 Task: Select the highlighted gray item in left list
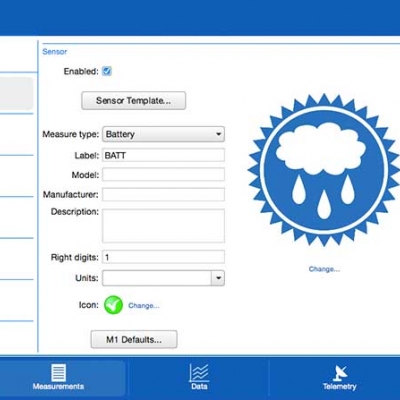point(17,94)
